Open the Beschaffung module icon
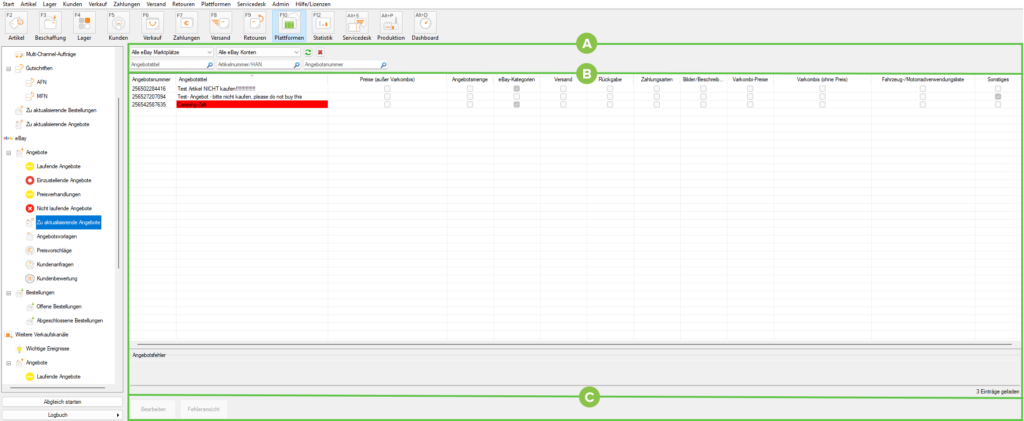This screenshot has width=1024, height=421. pos(50,24)
